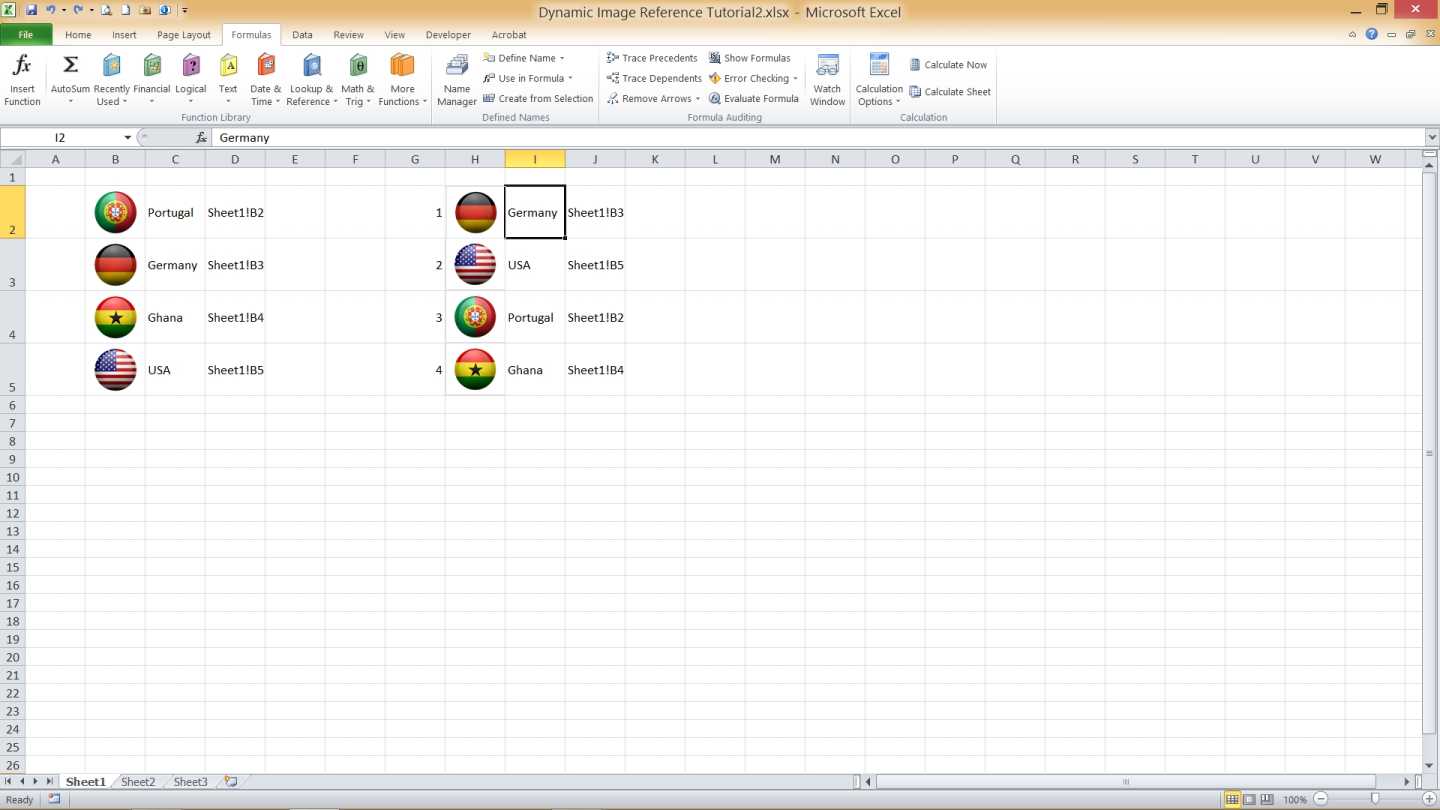Click the vertical scrollbar thumb

click(1428, 453)
